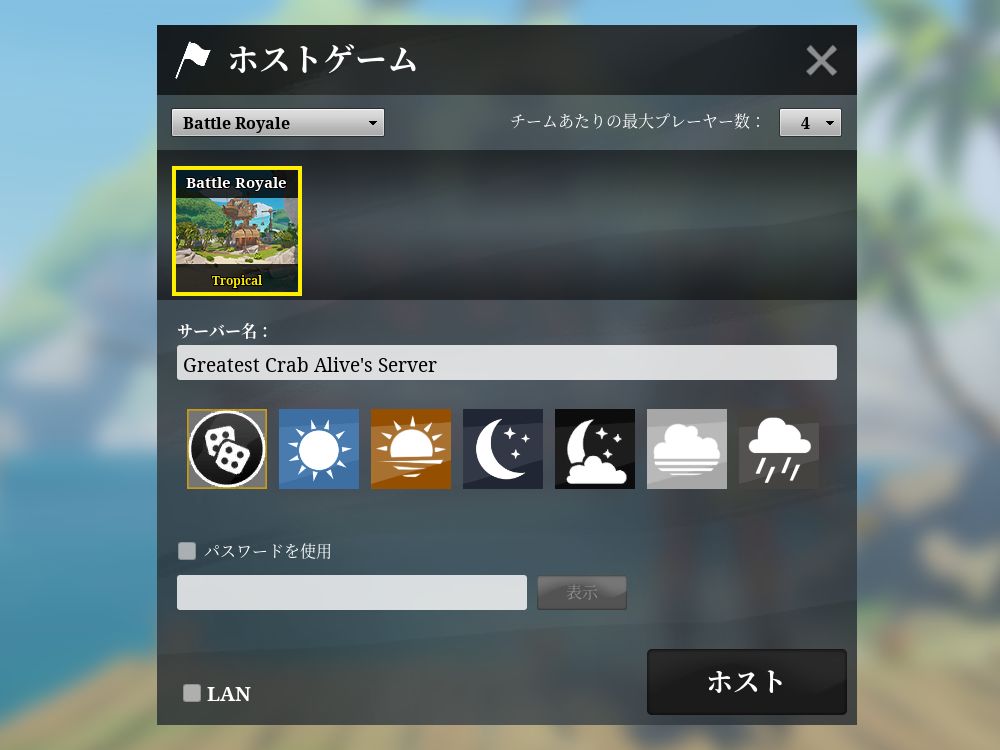1000x750 pixels.
Task: Click the ホスト button to host game
Action: pos(746,682)
